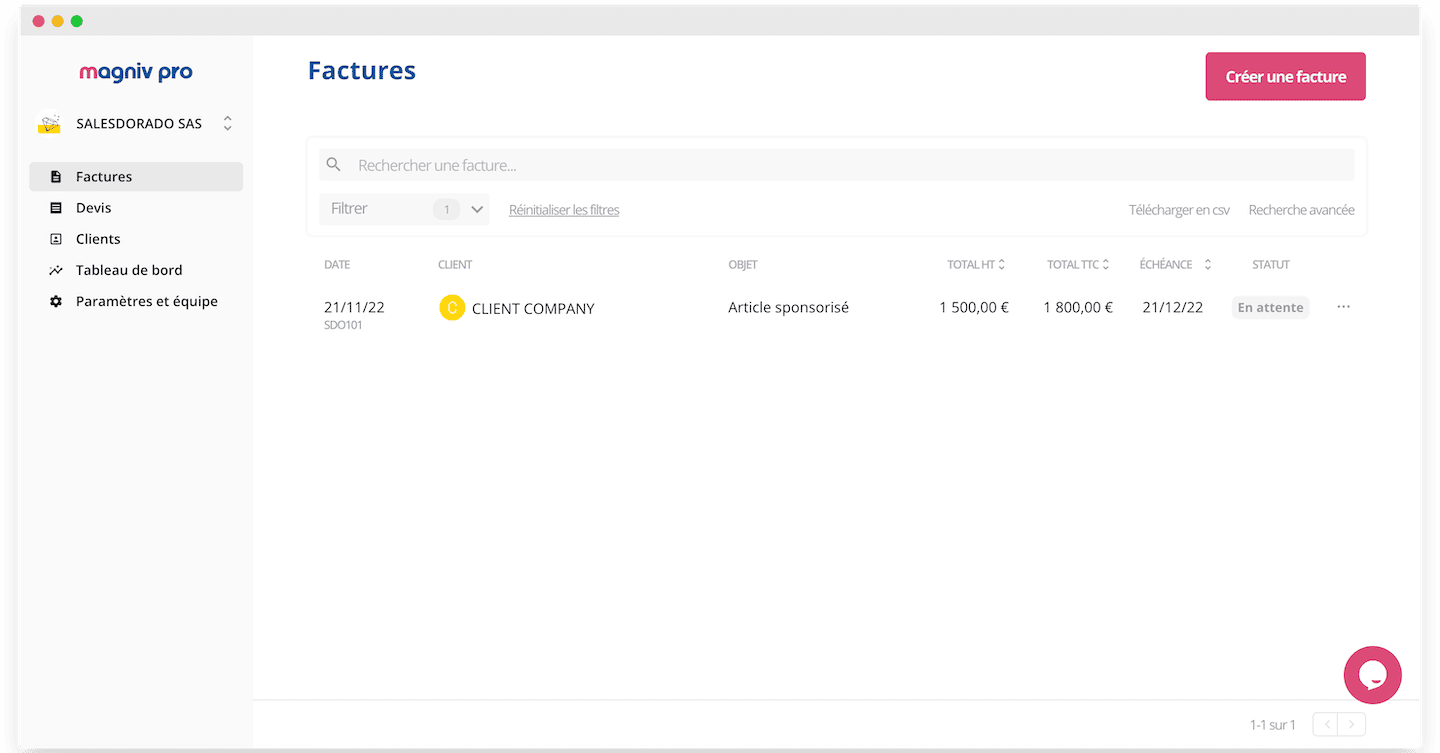Click the 1 500,00 € amount
This screenshot has width=1440, height=753.
pyautogui.click(x=974, y=307)
